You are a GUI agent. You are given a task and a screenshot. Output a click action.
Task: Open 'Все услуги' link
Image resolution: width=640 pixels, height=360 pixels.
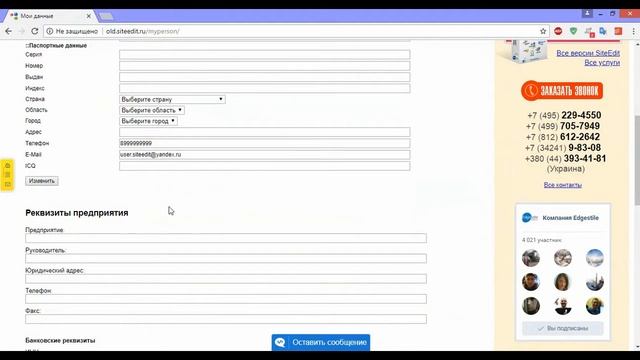602,62
